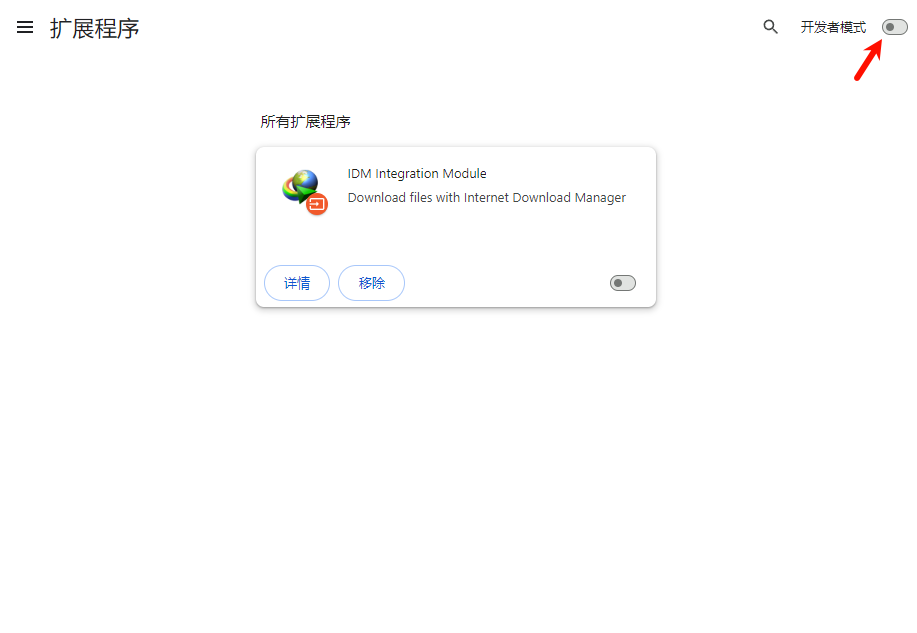This screenshot has width=917, height=633.
Task: Click 移除 to remove IDM extension
Action: pyautogui.click(x=371, y=283)
